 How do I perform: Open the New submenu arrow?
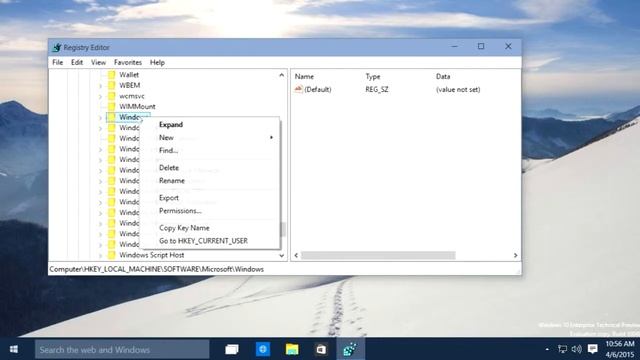pyautogui.click(x=271, y=138)
